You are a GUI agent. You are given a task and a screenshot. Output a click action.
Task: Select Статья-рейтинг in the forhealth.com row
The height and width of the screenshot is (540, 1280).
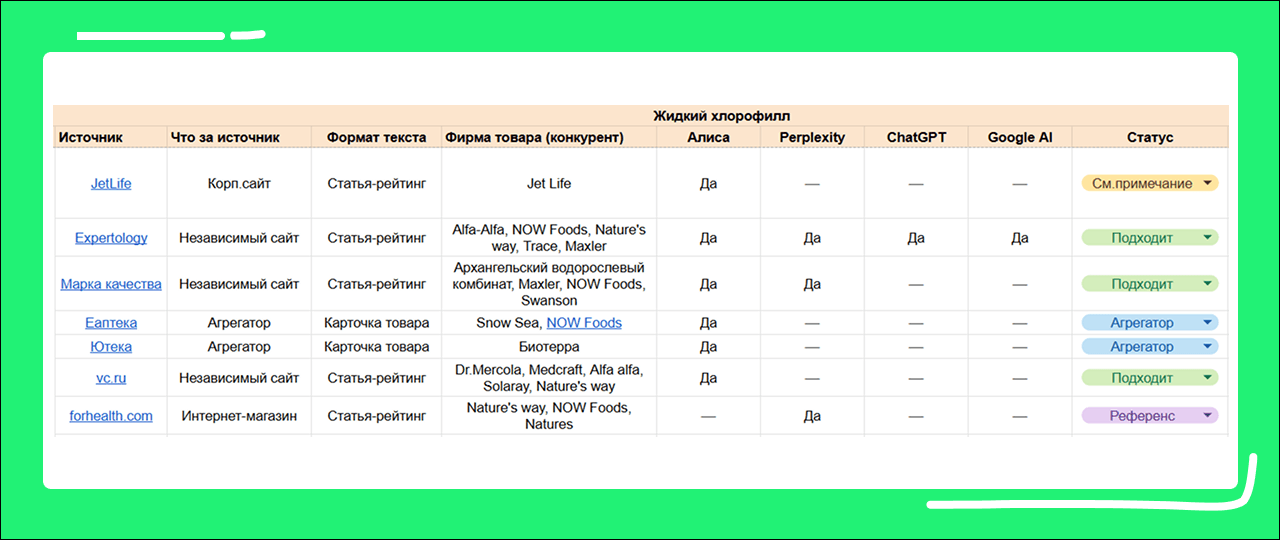(376, 416)
